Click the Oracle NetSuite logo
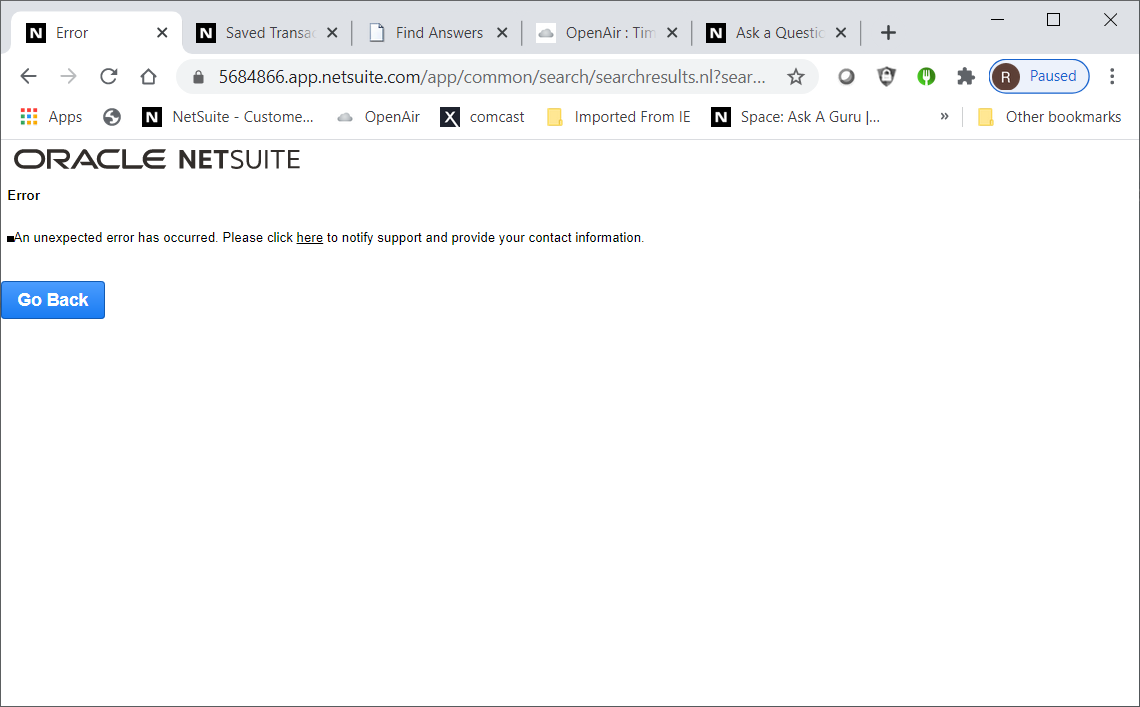Image resolution: width=1140 pixels, height=707 pixels. tap(157, 159)
